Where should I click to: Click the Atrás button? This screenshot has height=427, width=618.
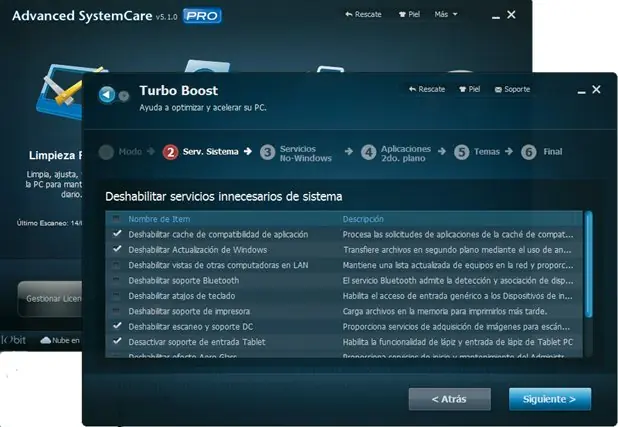point(449,399)
